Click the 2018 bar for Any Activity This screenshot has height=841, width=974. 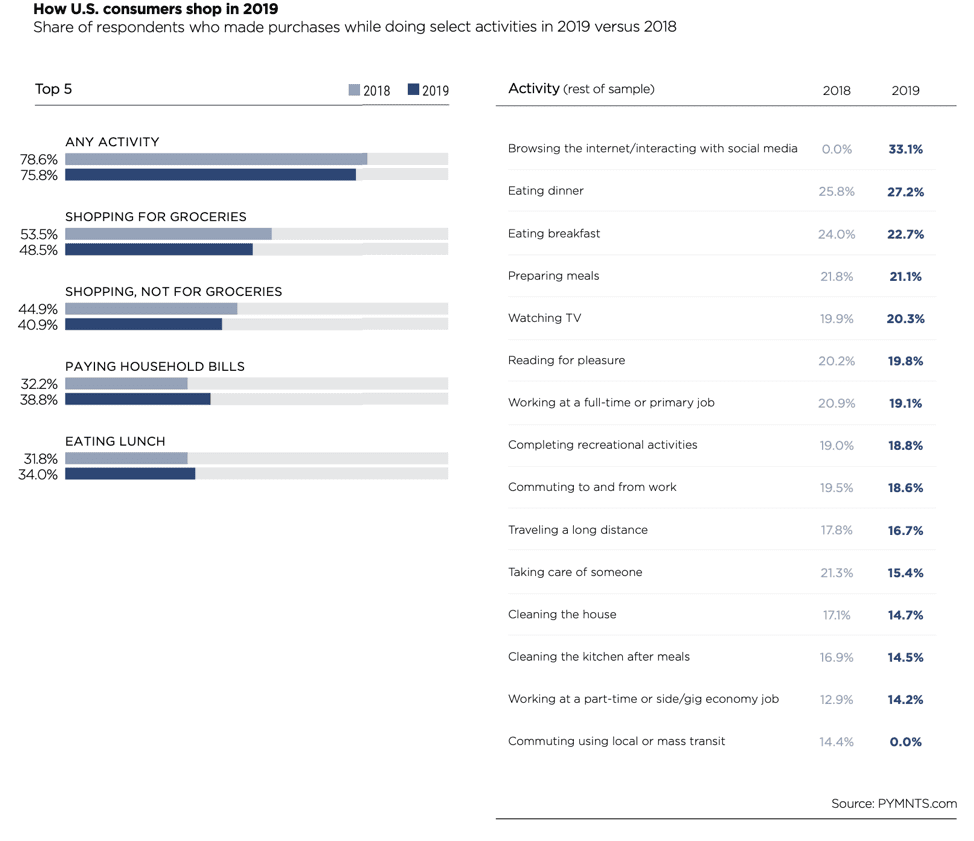(x=216, y=159)
